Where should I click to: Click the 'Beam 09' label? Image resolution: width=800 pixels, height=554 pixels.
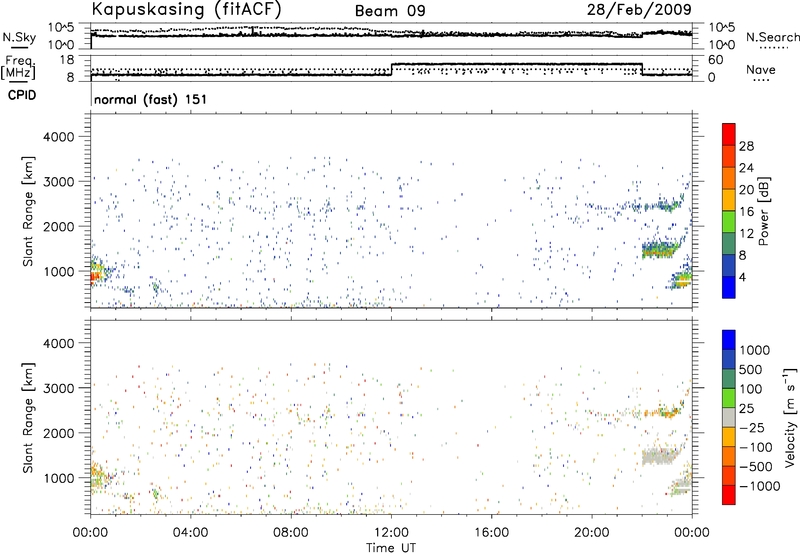pos(390,11)
